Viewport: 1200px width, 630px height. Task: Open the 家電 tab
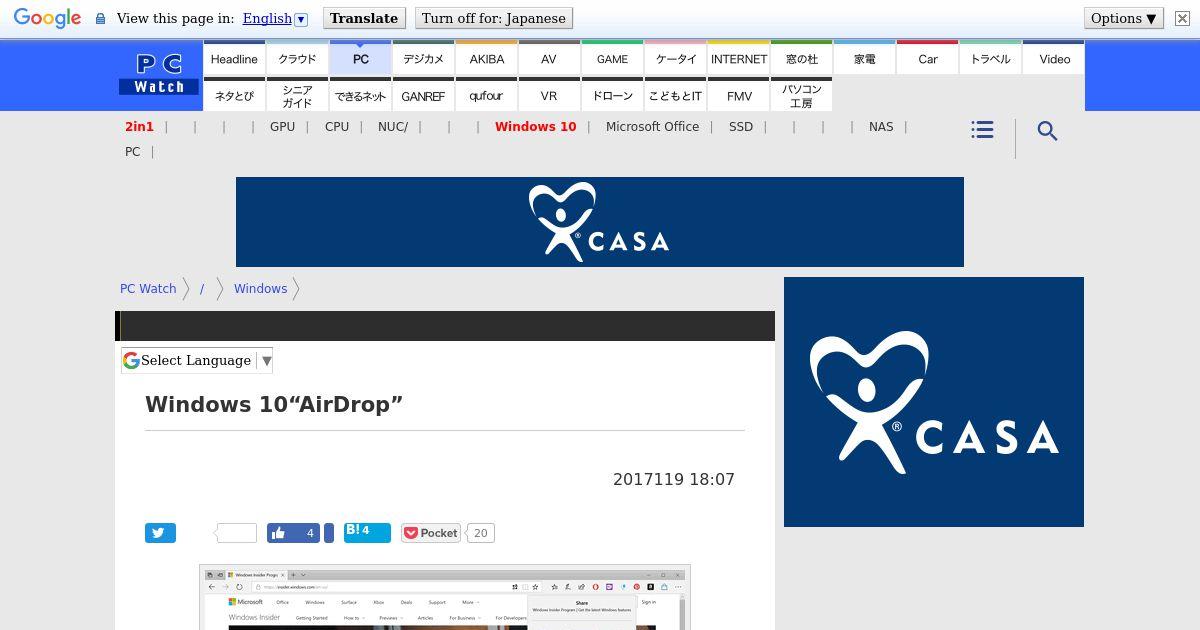coord(864,59)
